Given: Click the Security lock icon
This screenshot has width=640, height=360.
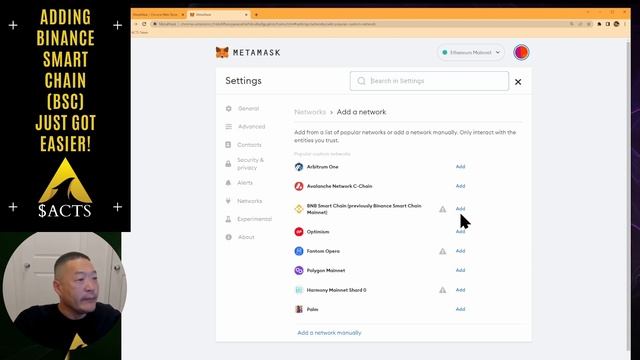Looking at the screenshot, I should click(228, 164).
